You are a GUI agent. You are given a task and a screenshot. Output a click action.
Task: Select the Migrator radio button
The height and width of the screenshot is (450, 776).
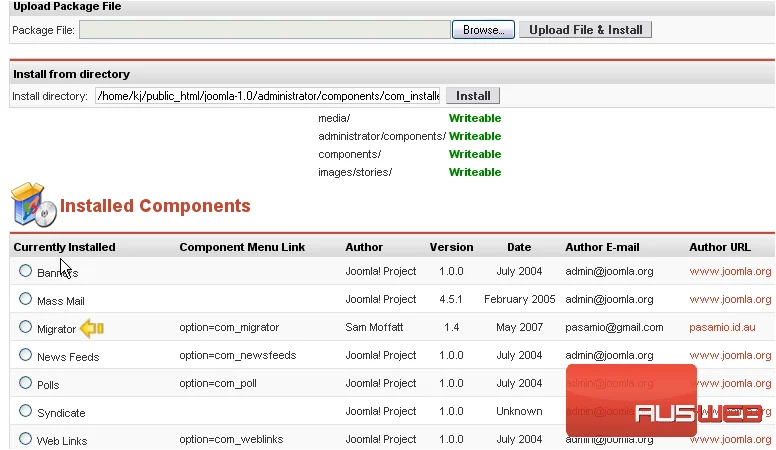(x=25, y=327)
